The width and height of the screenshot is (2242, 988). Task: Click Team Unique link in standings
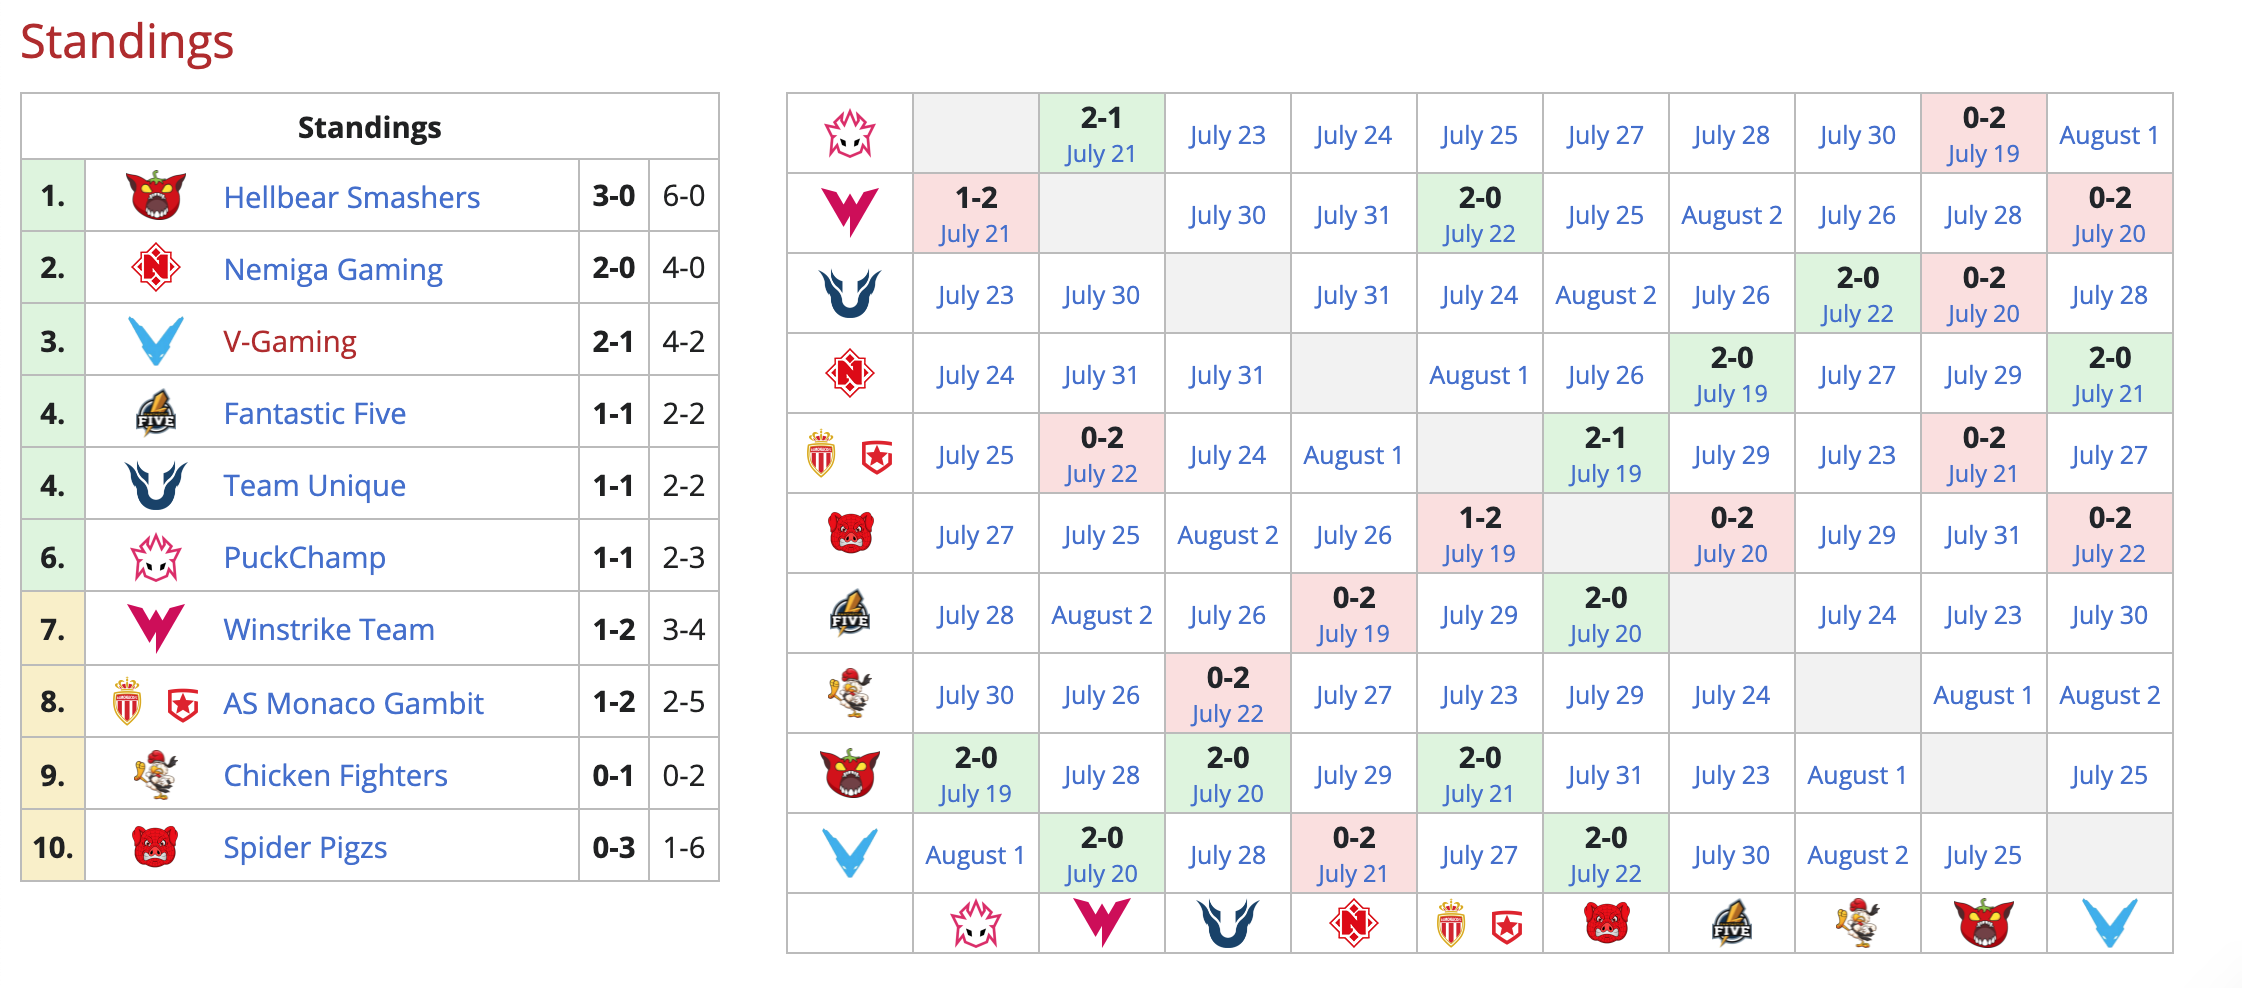(314, 485)
